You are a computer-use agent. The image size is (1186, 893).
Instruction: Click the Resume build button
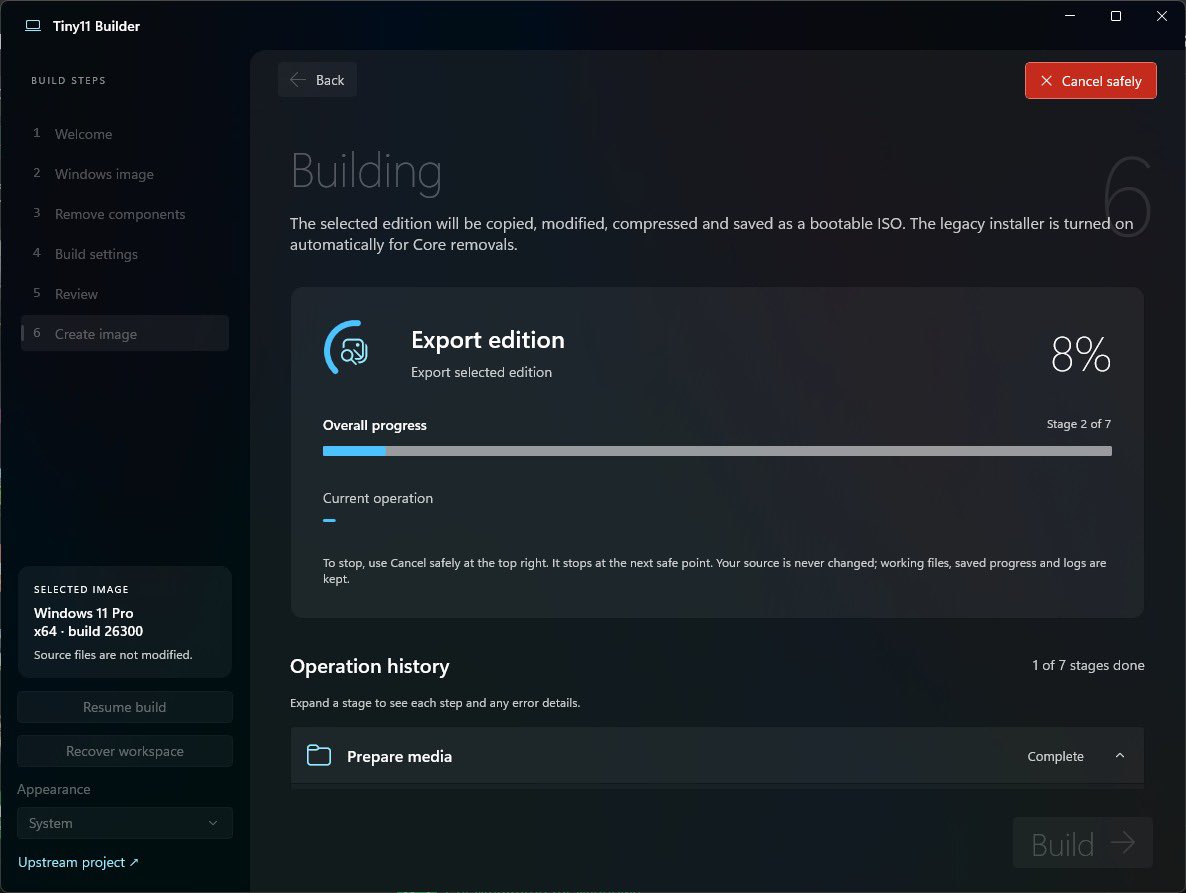125,707
